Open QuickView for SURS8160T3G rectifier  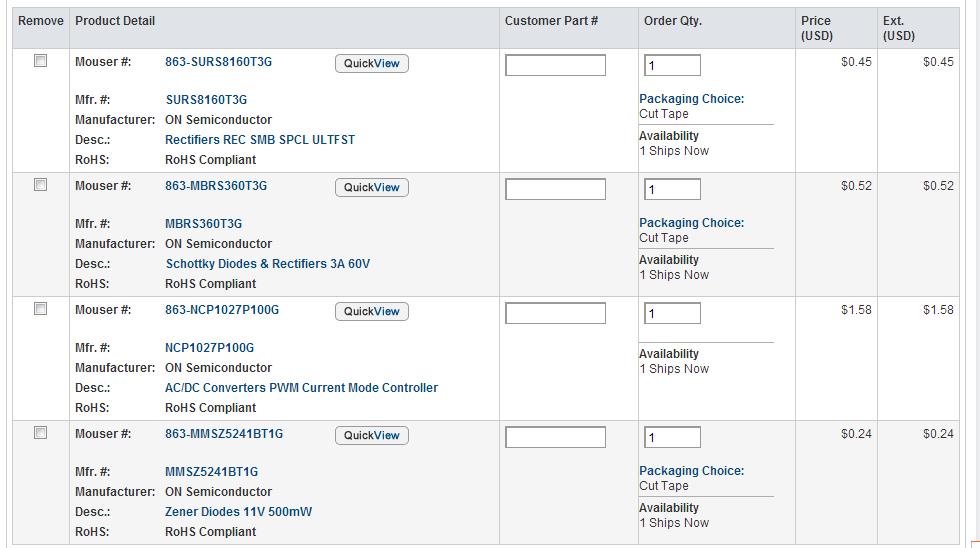pyautogui.click(x=372, y=63)
